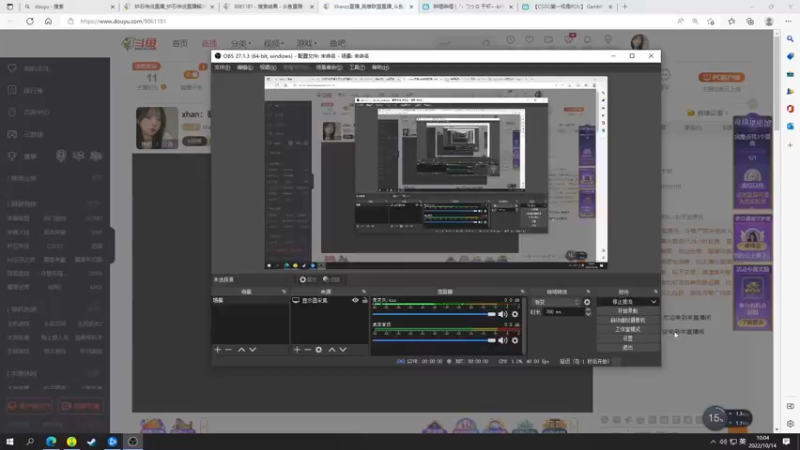
Task: Move selected source up with arrow
Action: click(x=332, y=349)
